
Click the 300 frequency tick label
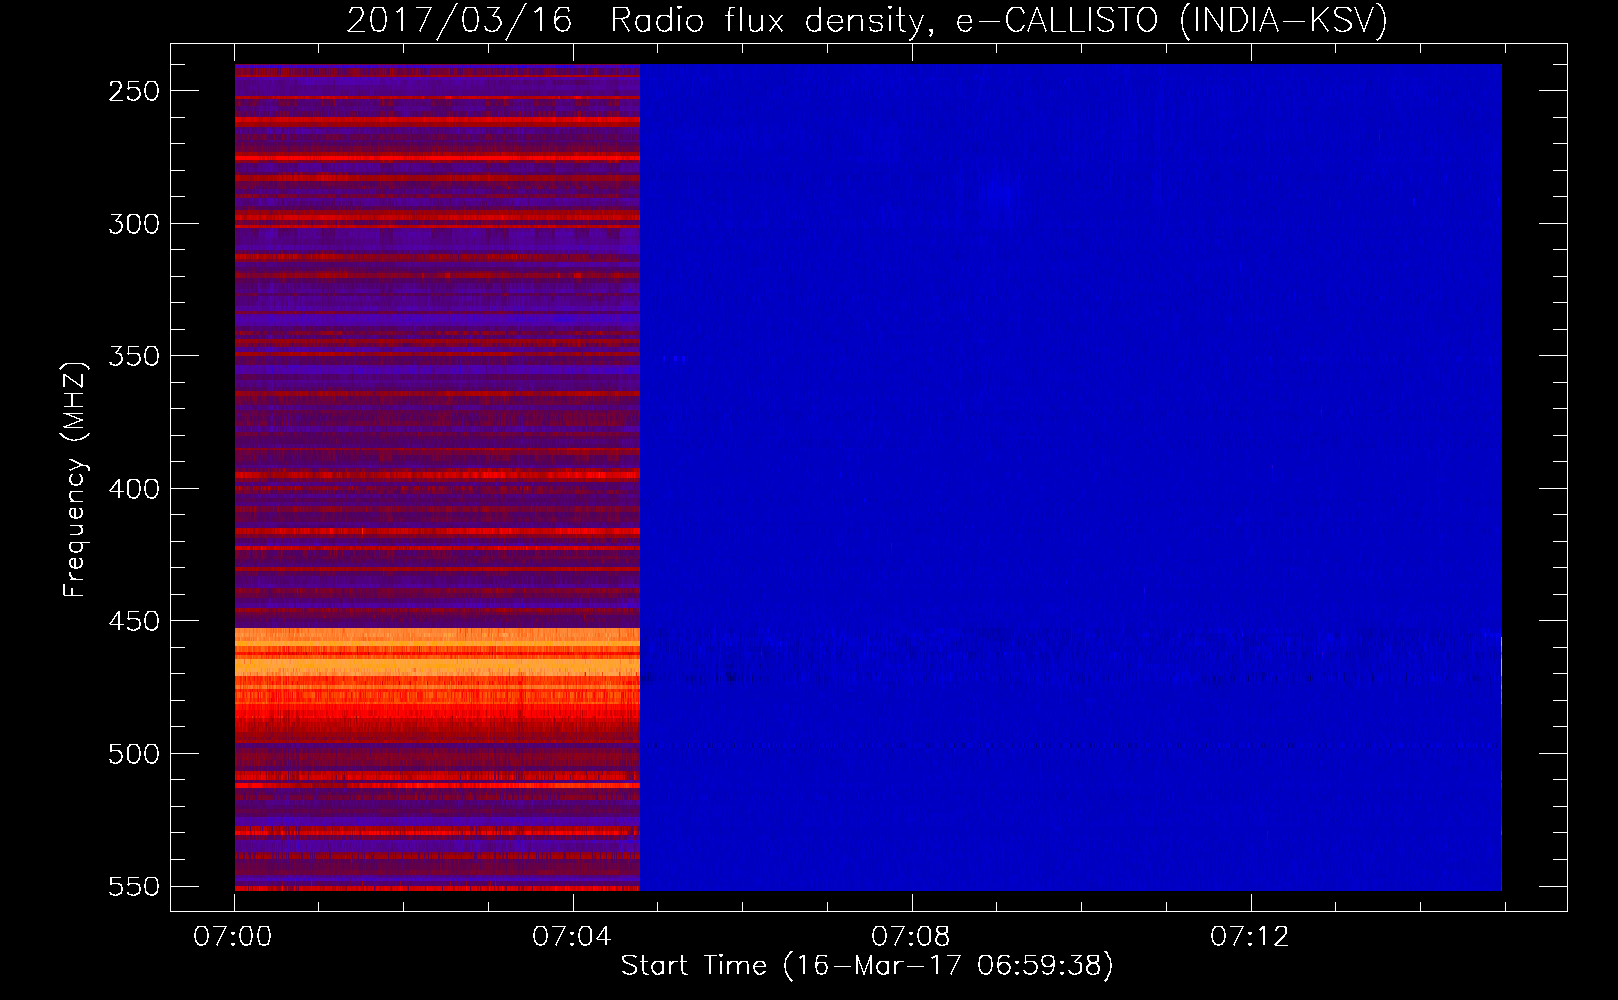[x=134, y=224]
